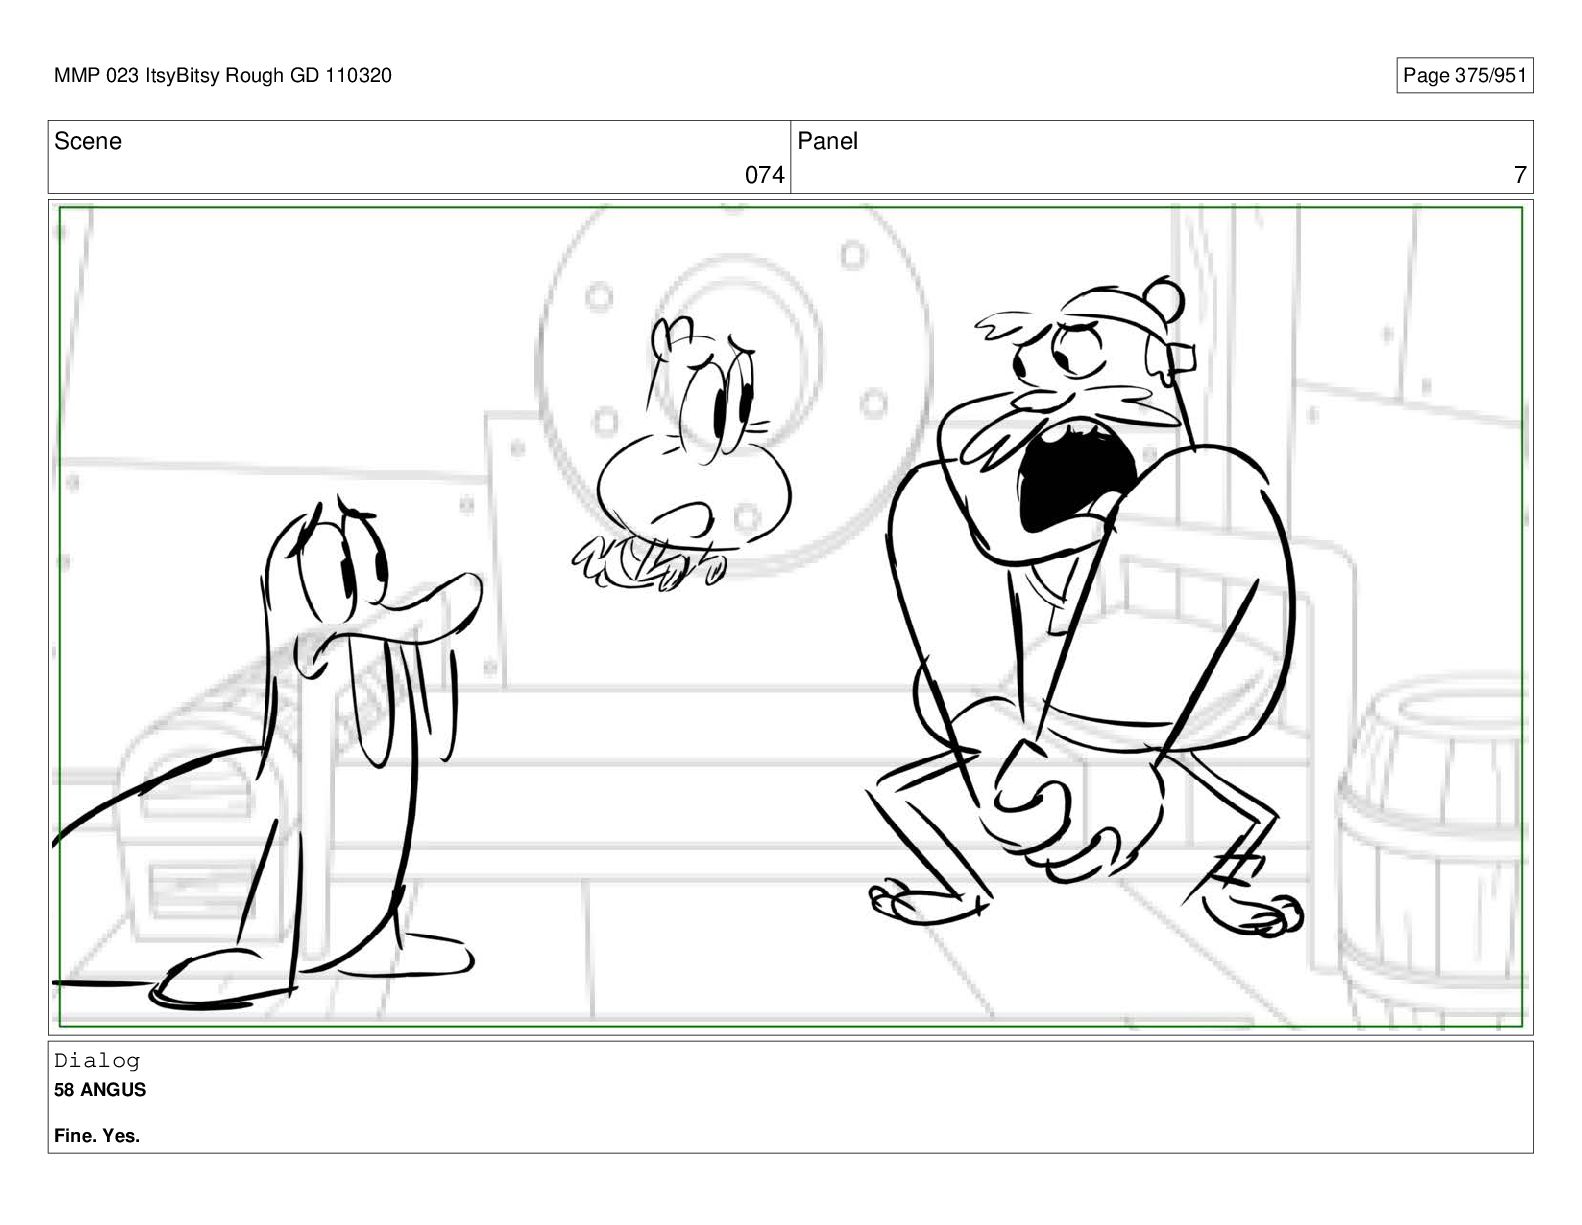Click the storyboard panel drawing
The width and height of the screenshot is (1582, 1225).
pyautogui.click(x=790, y=616)
